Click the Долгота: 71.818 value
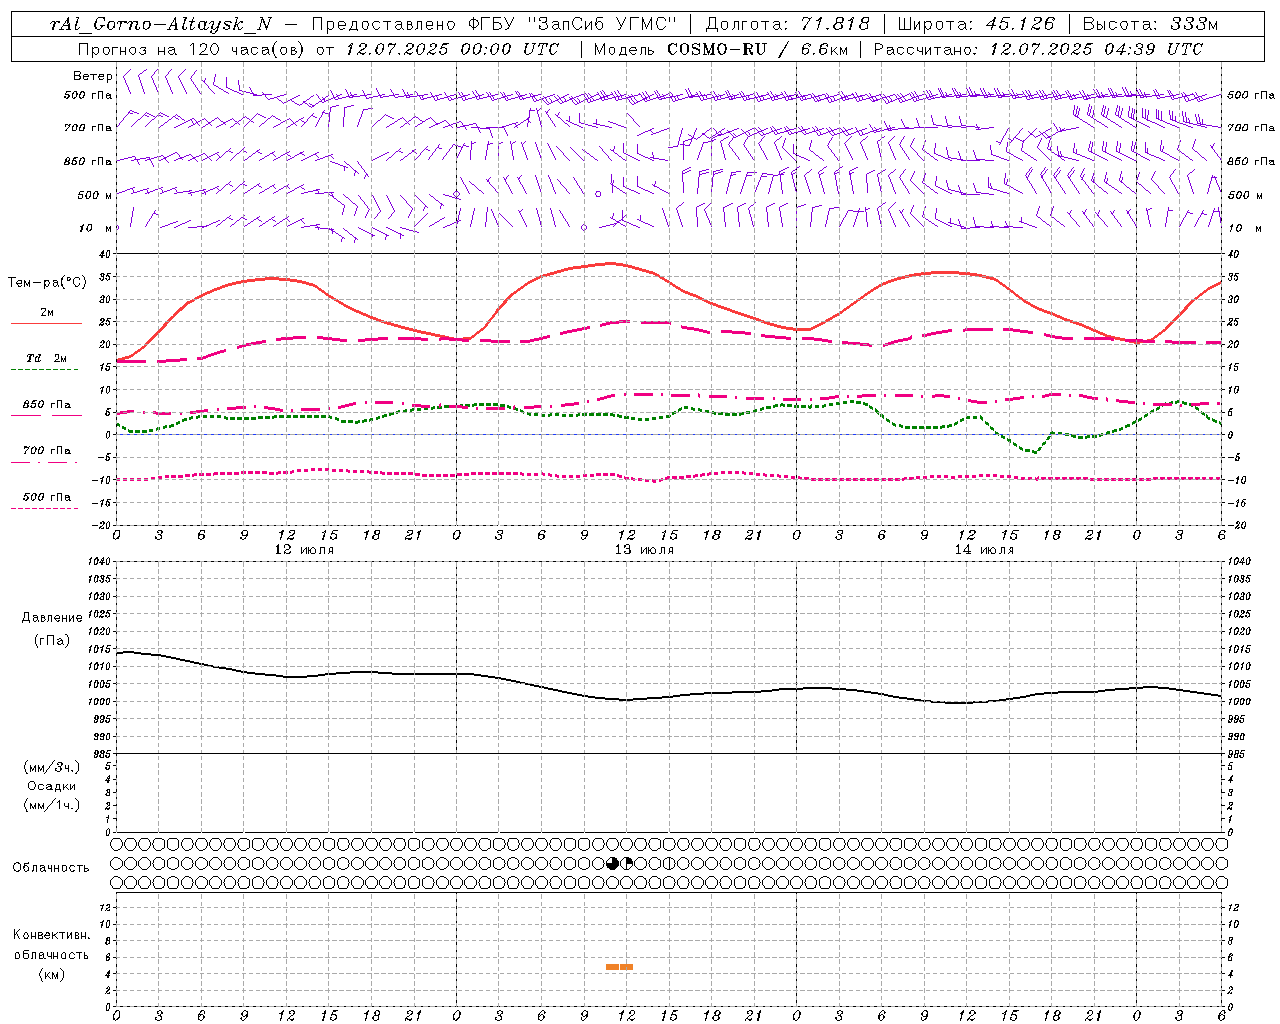The width and height of the screenshot is (1280, 1024). (788, 24)
